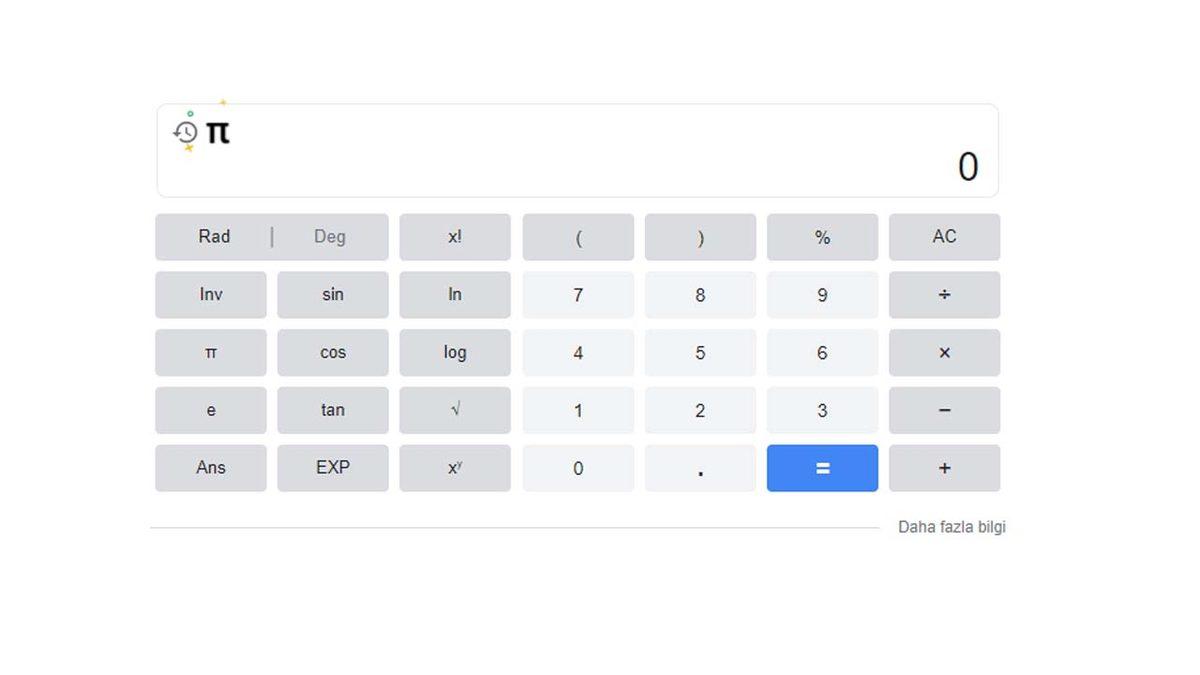The height and width of the screenshot is (675, 1200).
Task: Click the EXP key
Action: [x=333, y=468]
